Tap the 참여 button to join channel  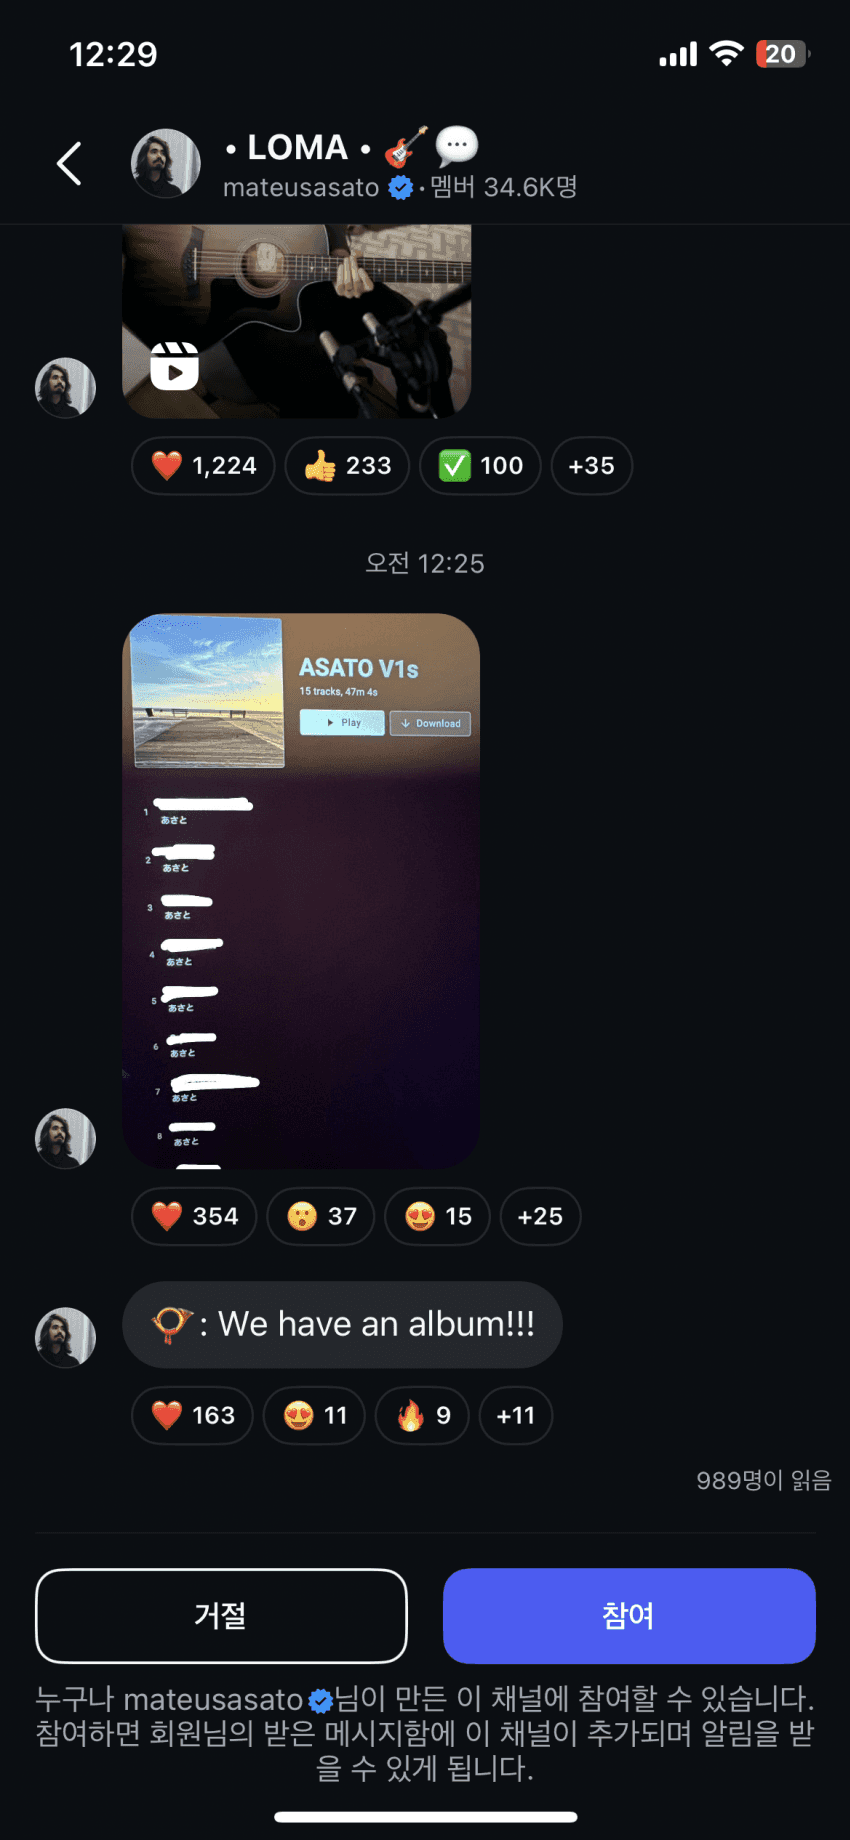click(x=629, y=1616)
